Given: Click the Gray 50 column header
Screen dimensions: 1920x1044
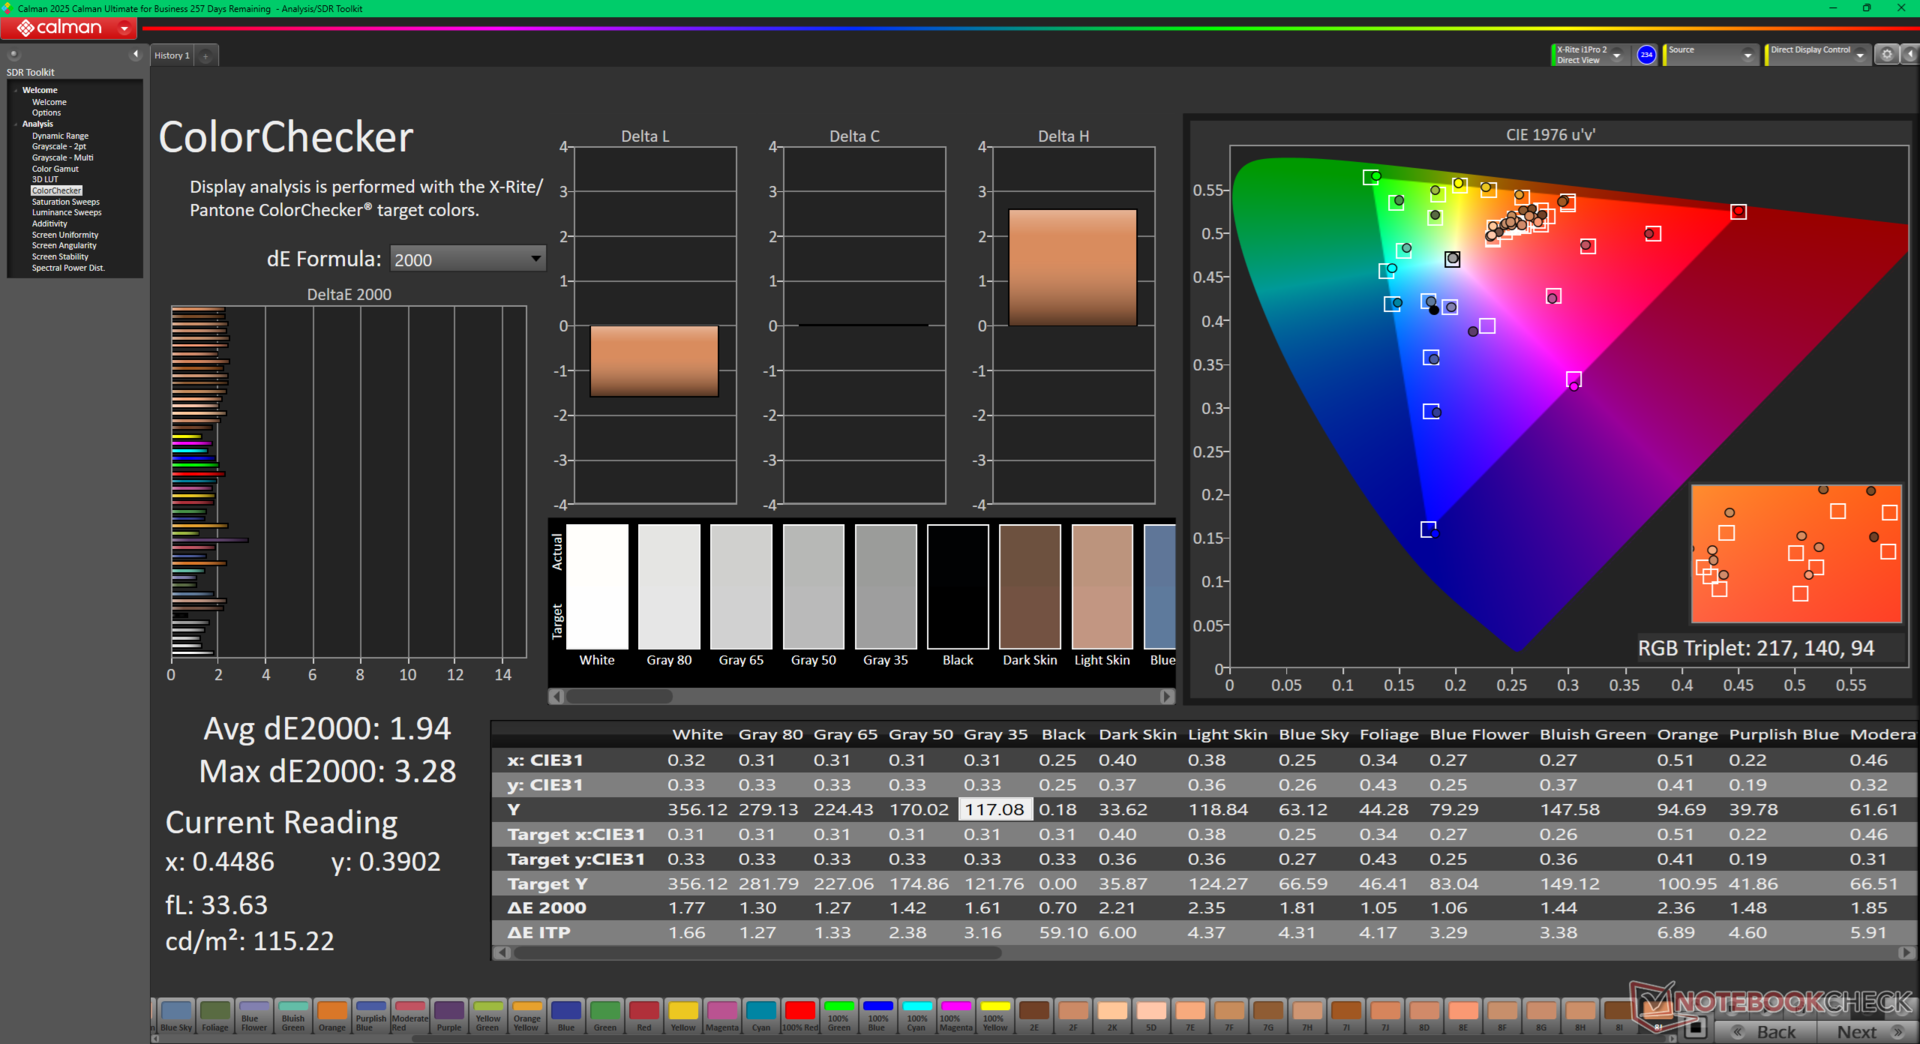Looking at the screenshot, I should point(920,734).
